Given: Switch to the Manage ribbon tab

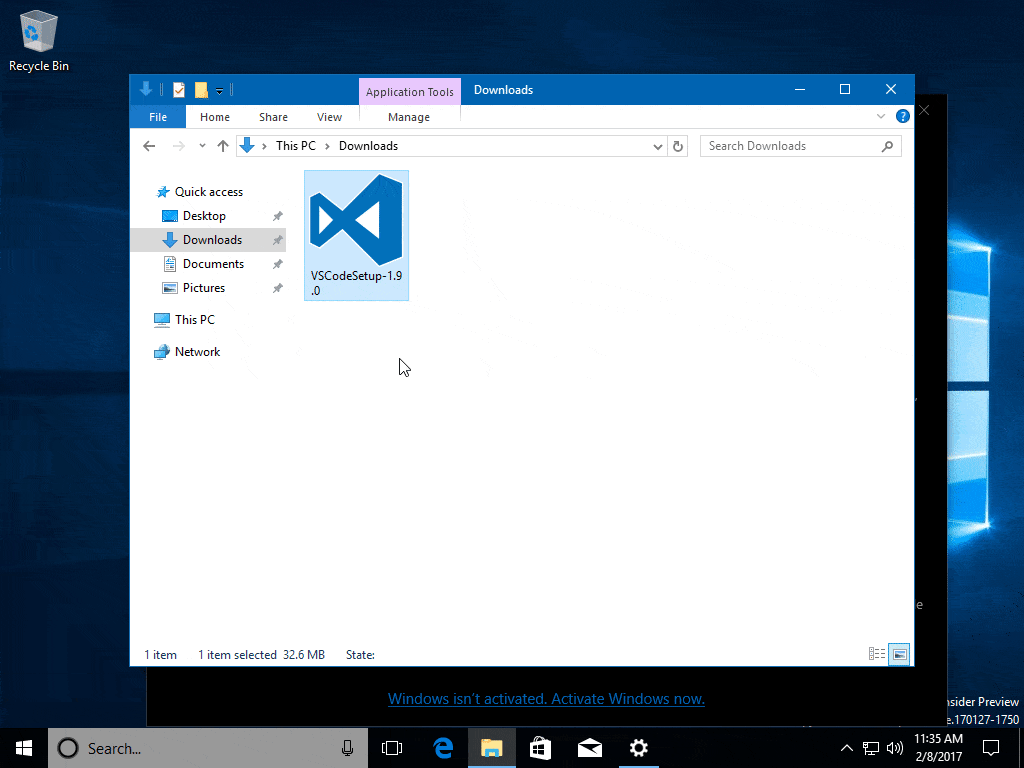Looking at the screenshot, I should pyautogui.click(x=409, y=116).
